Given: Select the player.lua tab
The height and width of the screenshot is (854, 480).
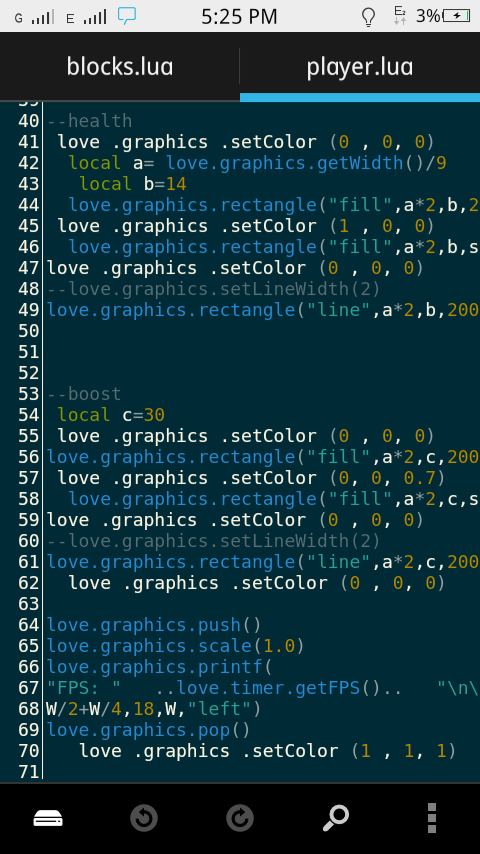Looking at the screenshot, I should point(360,66).
